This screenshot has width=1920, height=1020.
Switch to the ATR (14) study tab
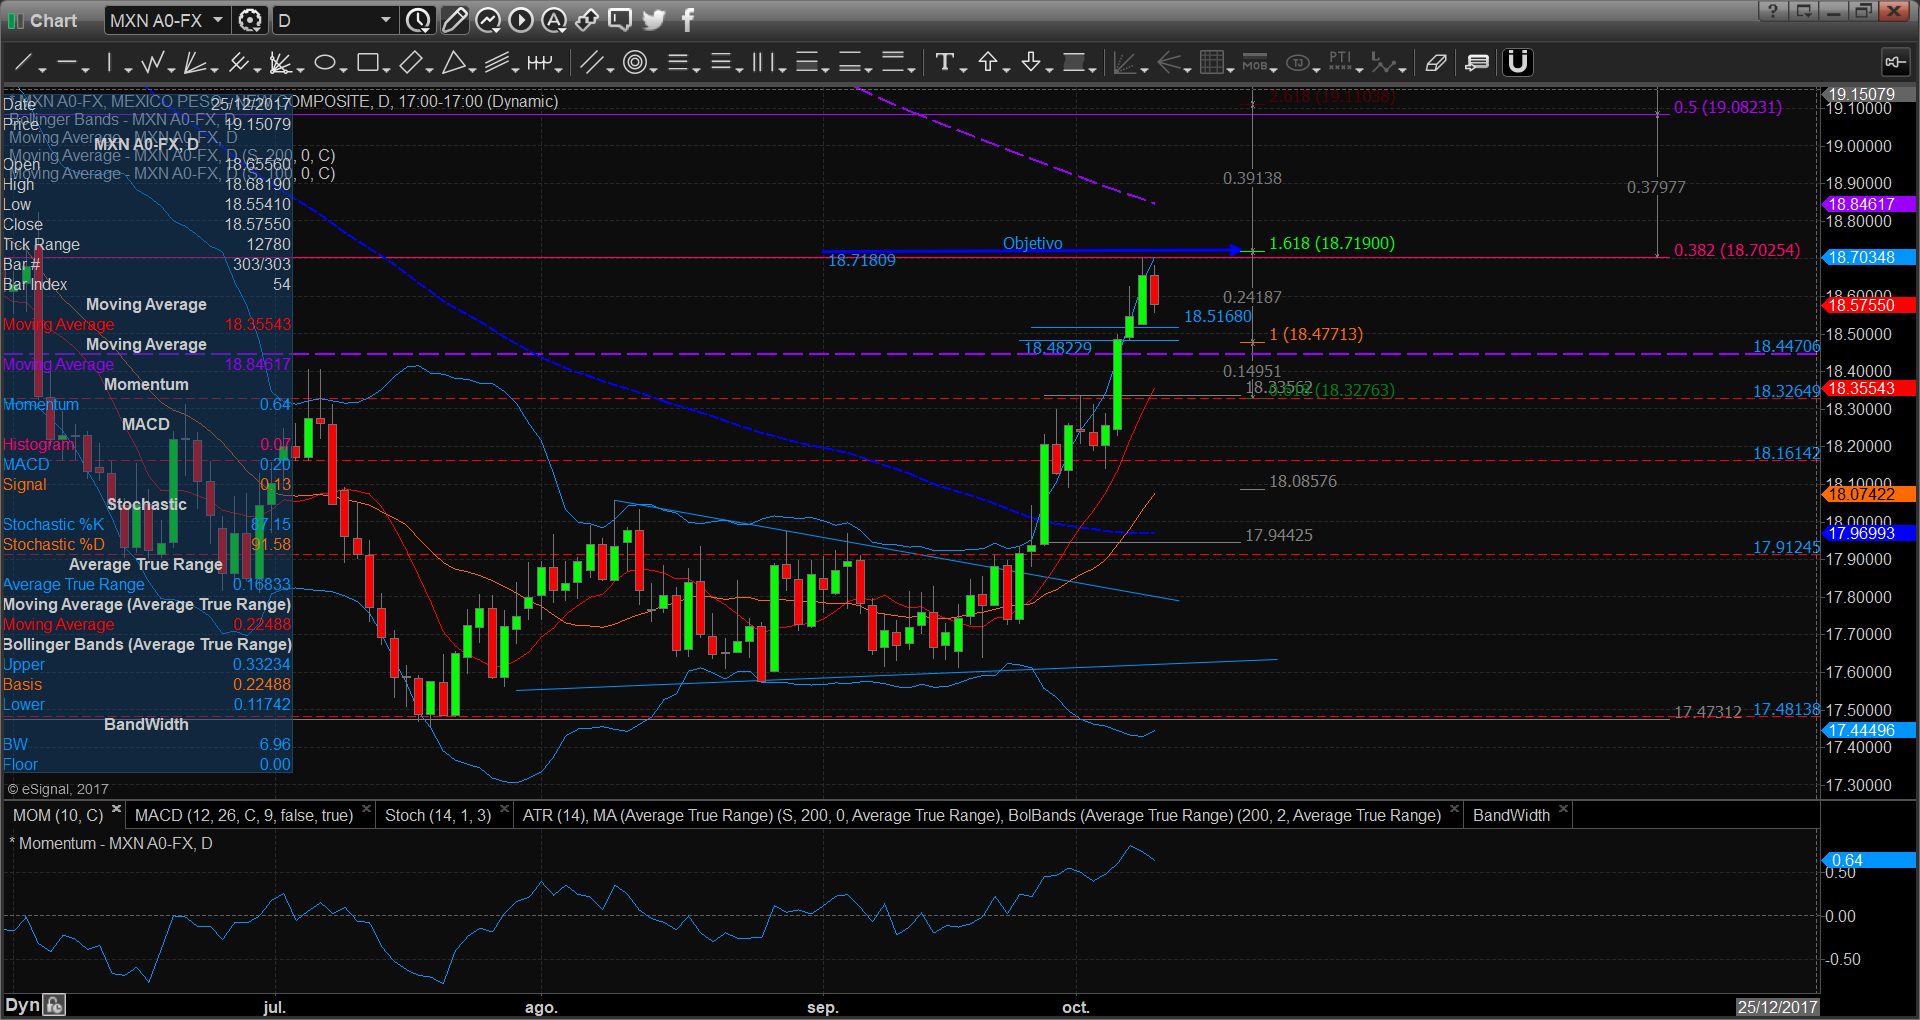(981, 816)
